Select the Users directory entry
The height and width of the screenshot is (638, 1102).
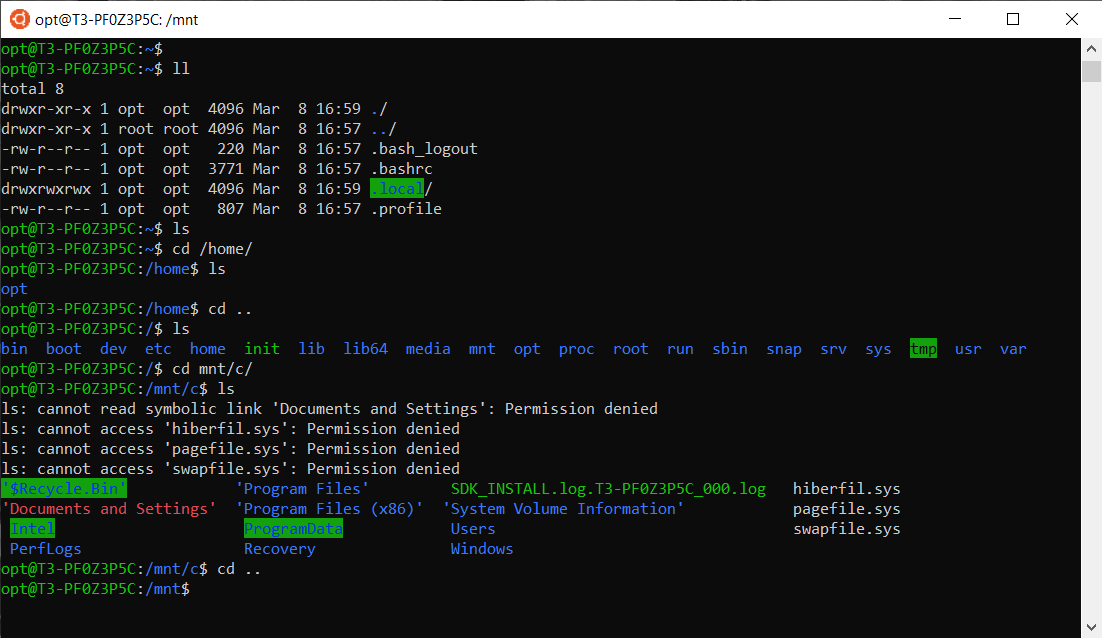pyautogui.click(x=472, y=528)
